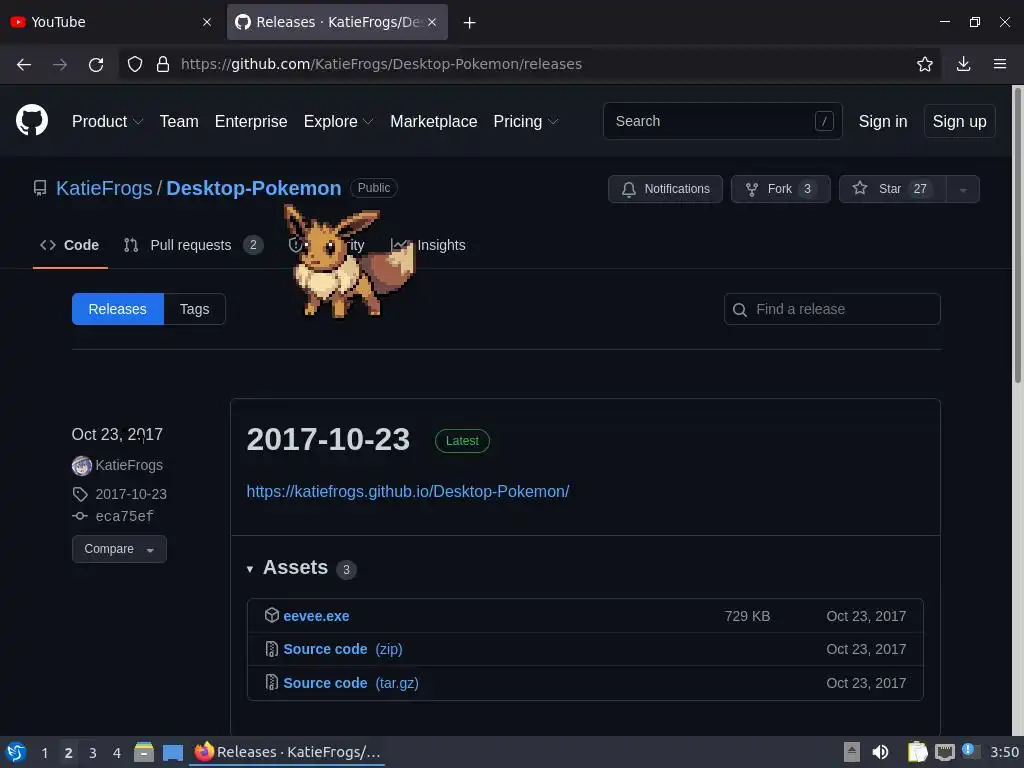Open the file manager taskbar icon
1024x768 pixels.
pos(144,752)
